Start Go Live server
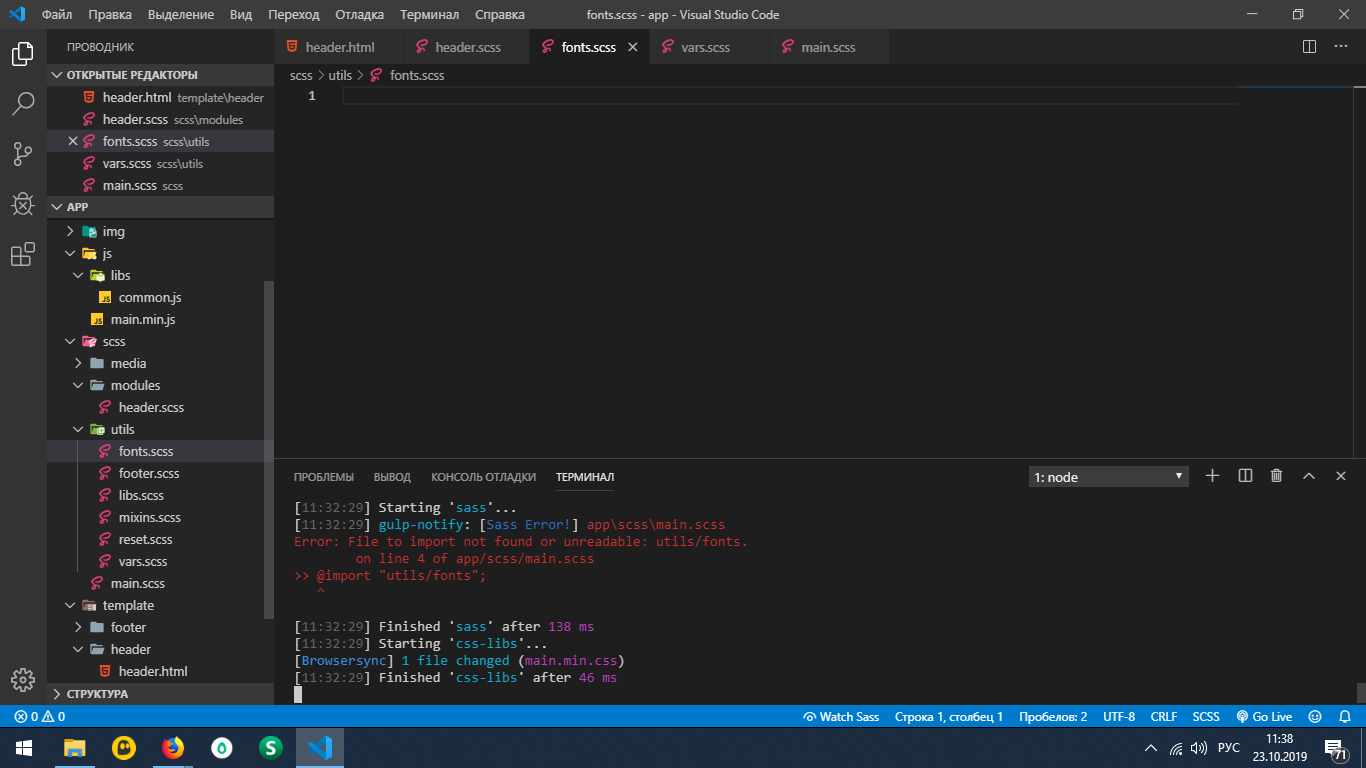The image size is (1366, 768). (x=1264, y=716)
